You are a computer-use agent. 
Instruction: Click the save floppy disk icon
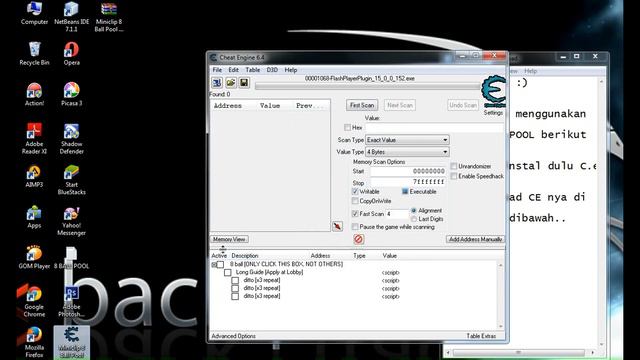tap(244, 83)
